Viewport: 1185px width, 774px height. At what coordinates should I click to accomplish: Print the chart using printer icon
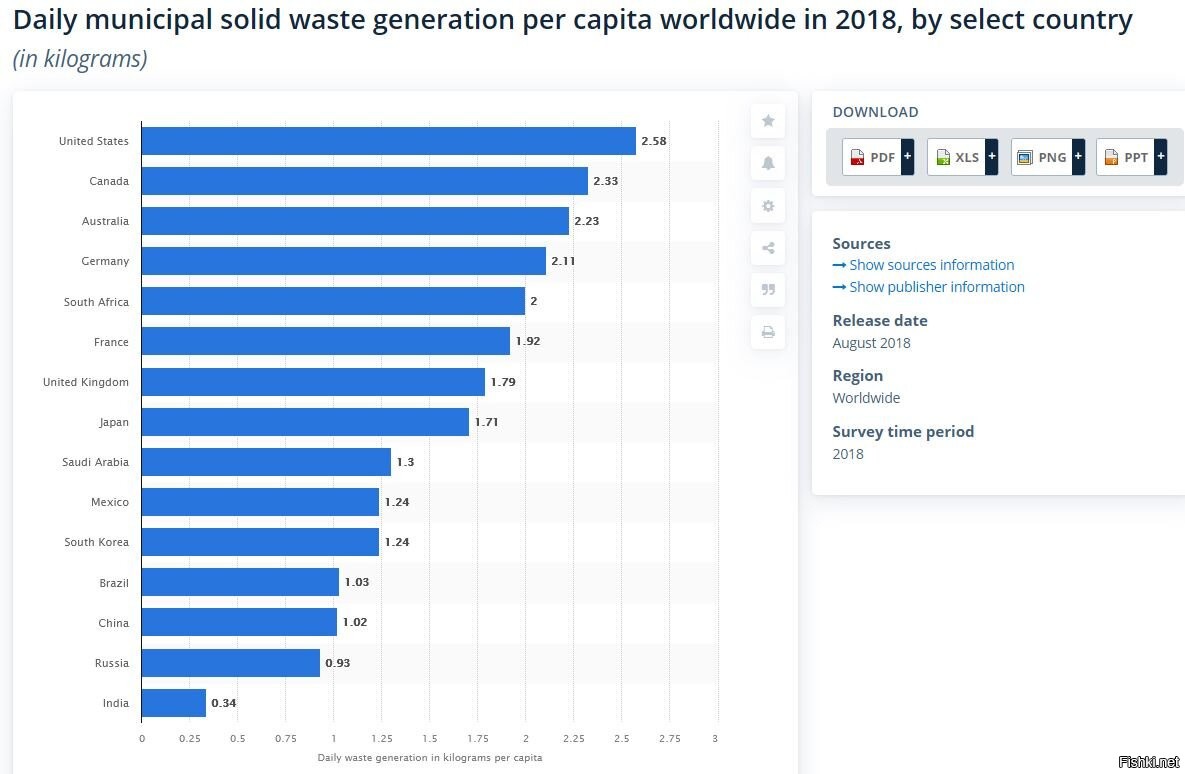[768, 332]
